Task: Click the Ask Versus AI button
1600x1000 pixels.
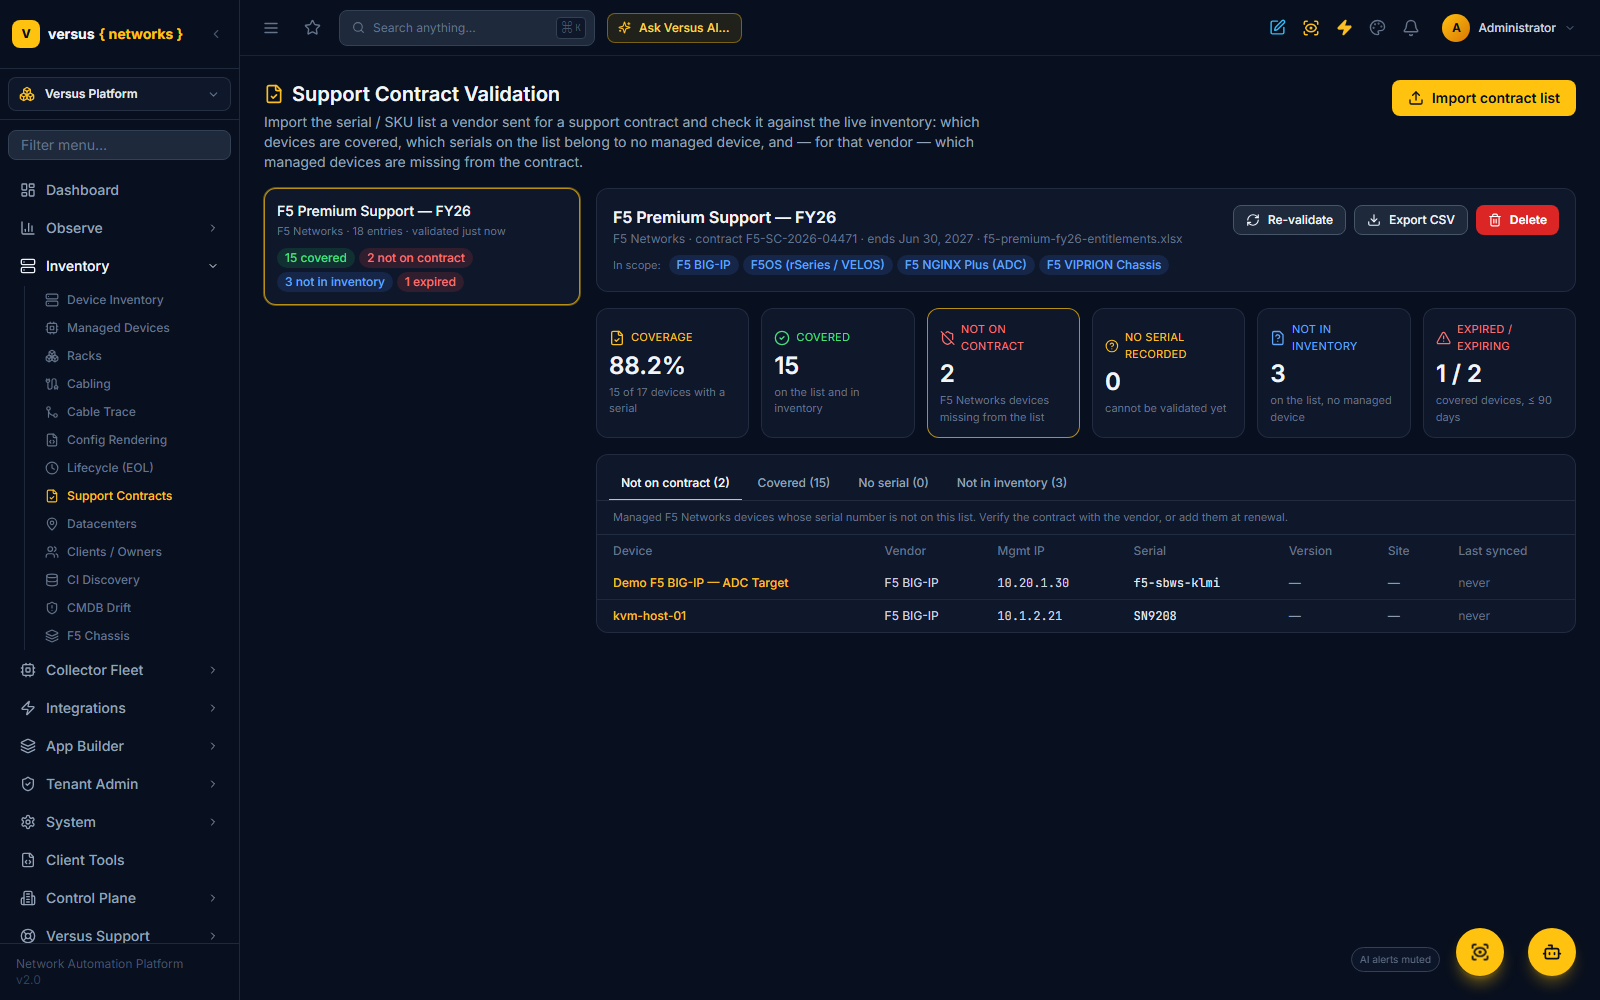Action: 674,28
